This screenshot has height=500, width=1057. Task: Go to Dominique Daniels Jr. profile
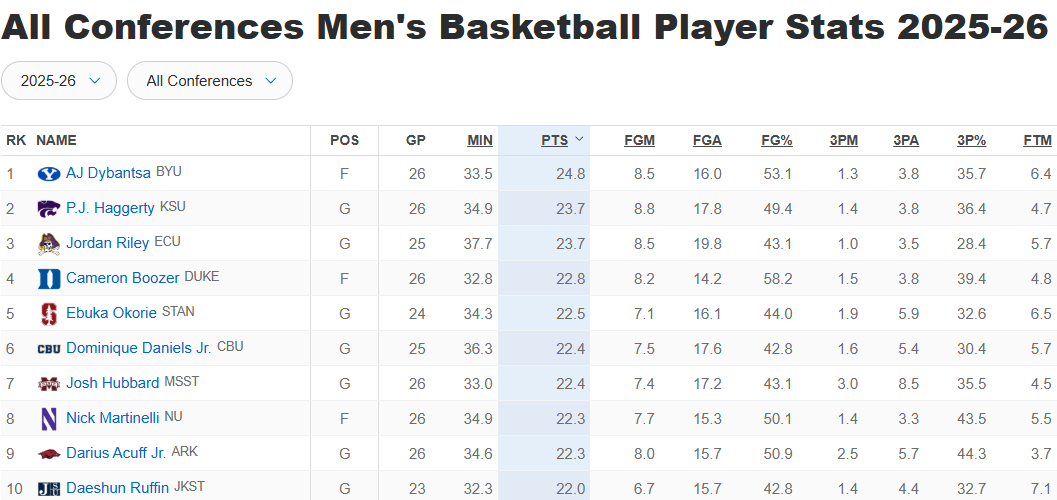pyautogui.click(x=138, y=348)
